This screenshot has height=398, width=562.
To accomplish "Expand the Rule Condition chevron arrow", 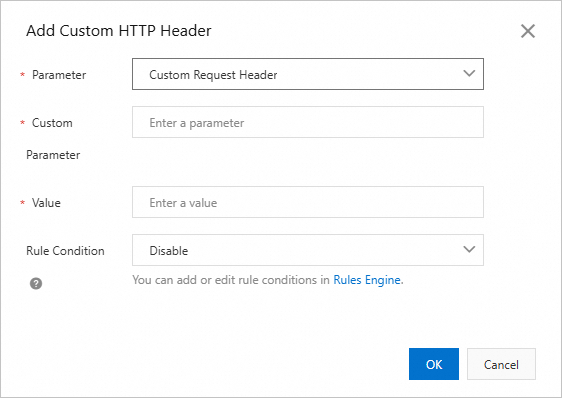I will 469,249.
